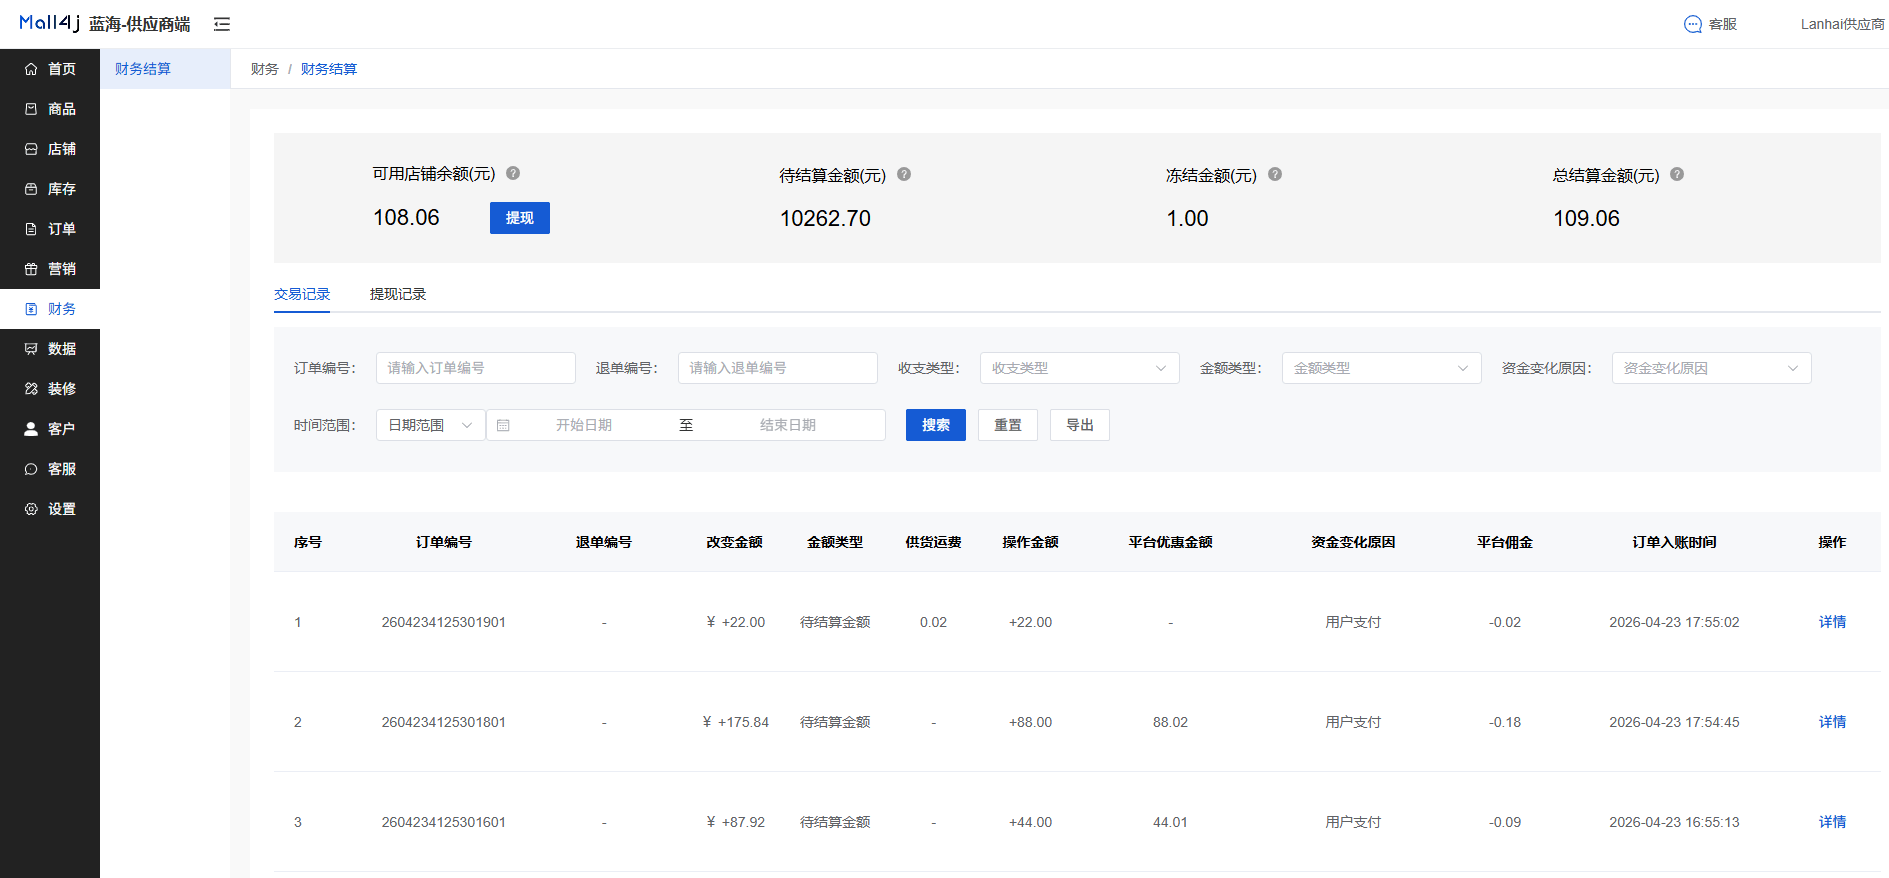
Task: Click the 平台优惠金额 value 88.02
Action: [1170, 722]
